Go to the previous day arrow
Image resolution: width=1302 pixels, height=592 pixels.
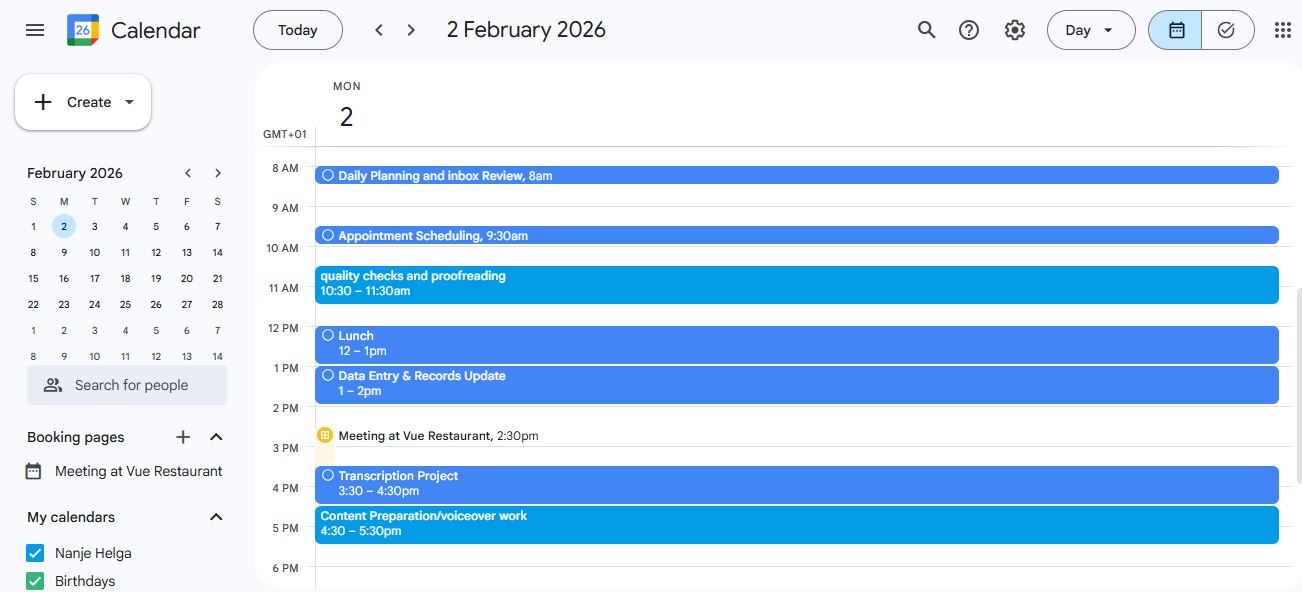click(379, 30)
